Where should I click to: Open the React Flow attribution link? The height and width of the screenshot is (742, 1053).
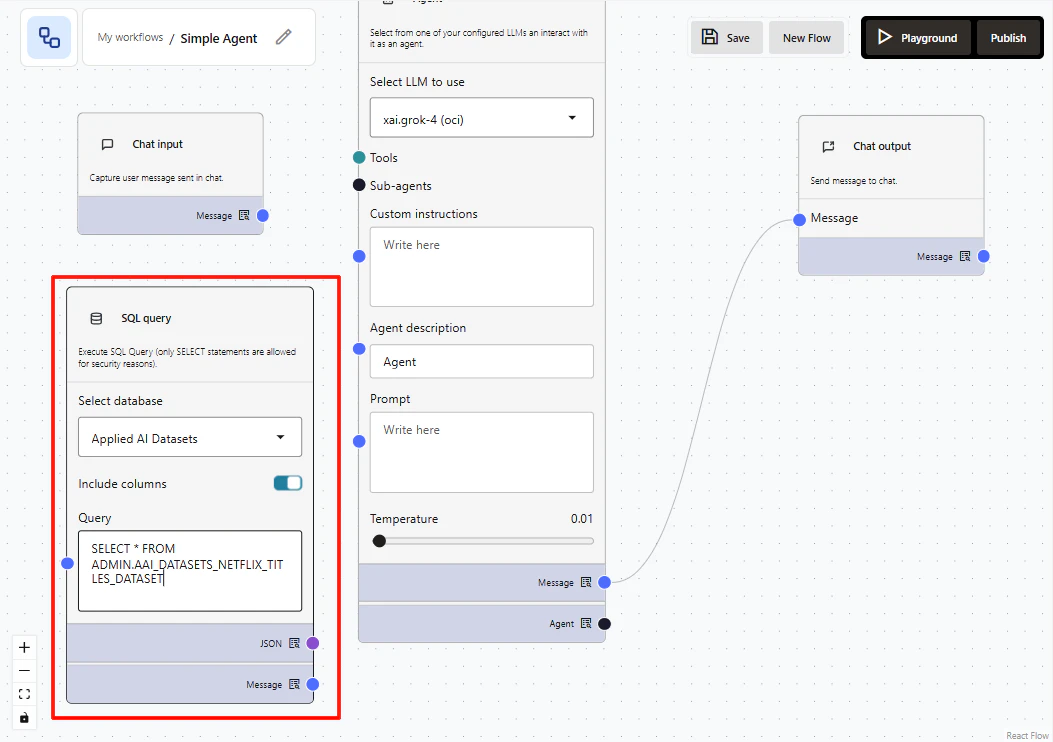(1027, 735)
